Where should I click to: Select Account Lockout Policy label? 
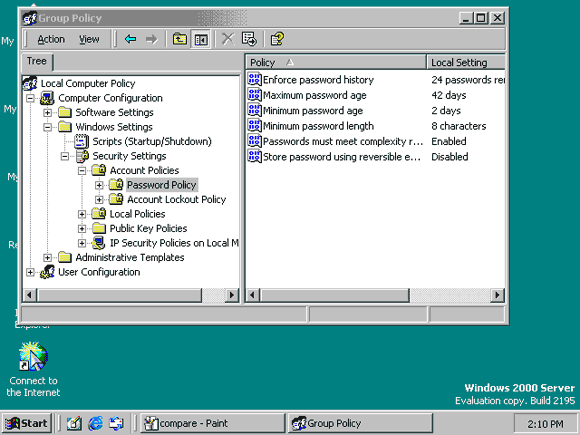(x=176, y=200)
